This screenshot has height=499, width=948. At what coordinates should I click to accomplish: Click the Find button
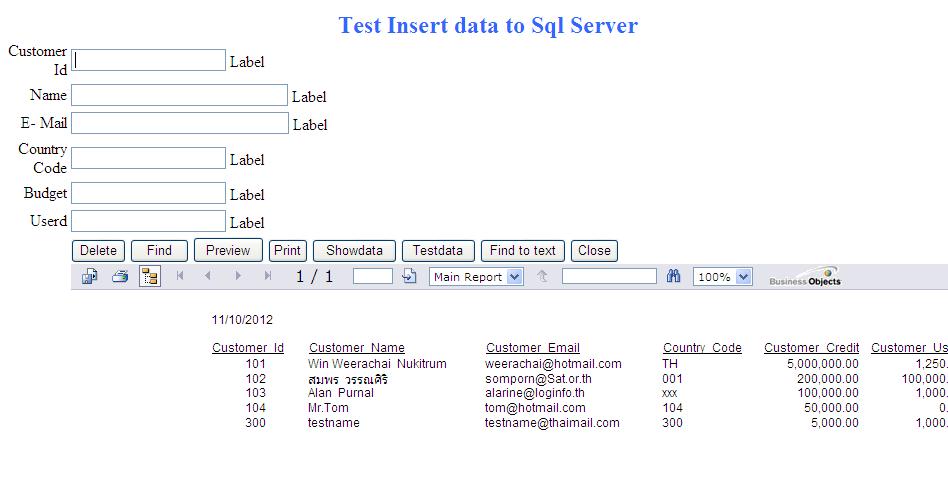point(160,250)
